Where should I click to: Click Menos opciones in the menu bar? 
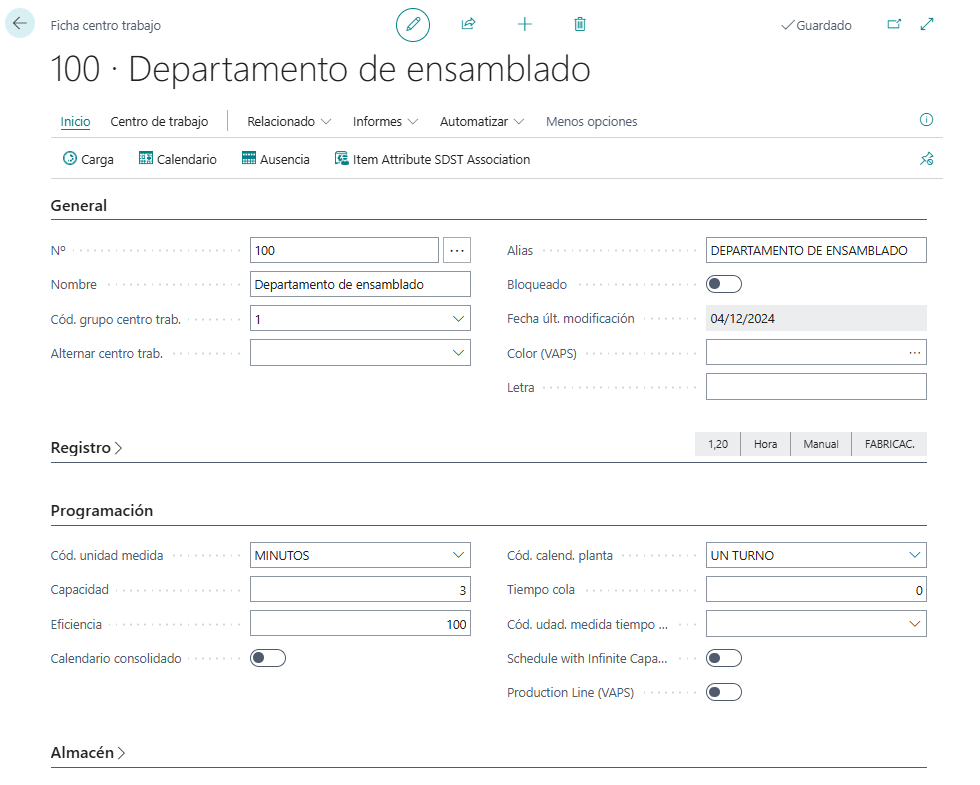592,121
